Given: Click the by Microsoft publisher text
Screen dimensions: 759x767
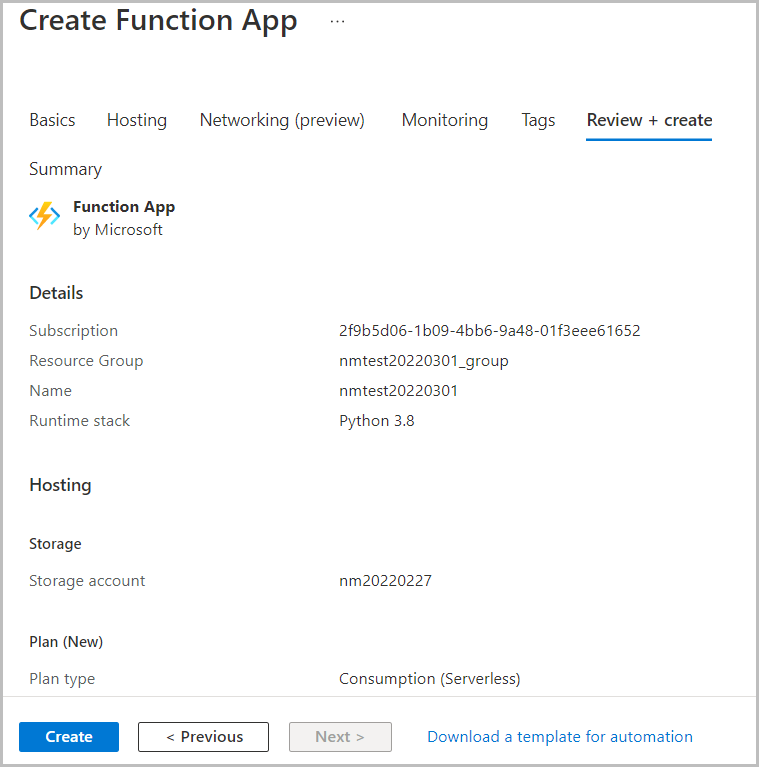Looking at the screenshot, I should coord(118,230).
